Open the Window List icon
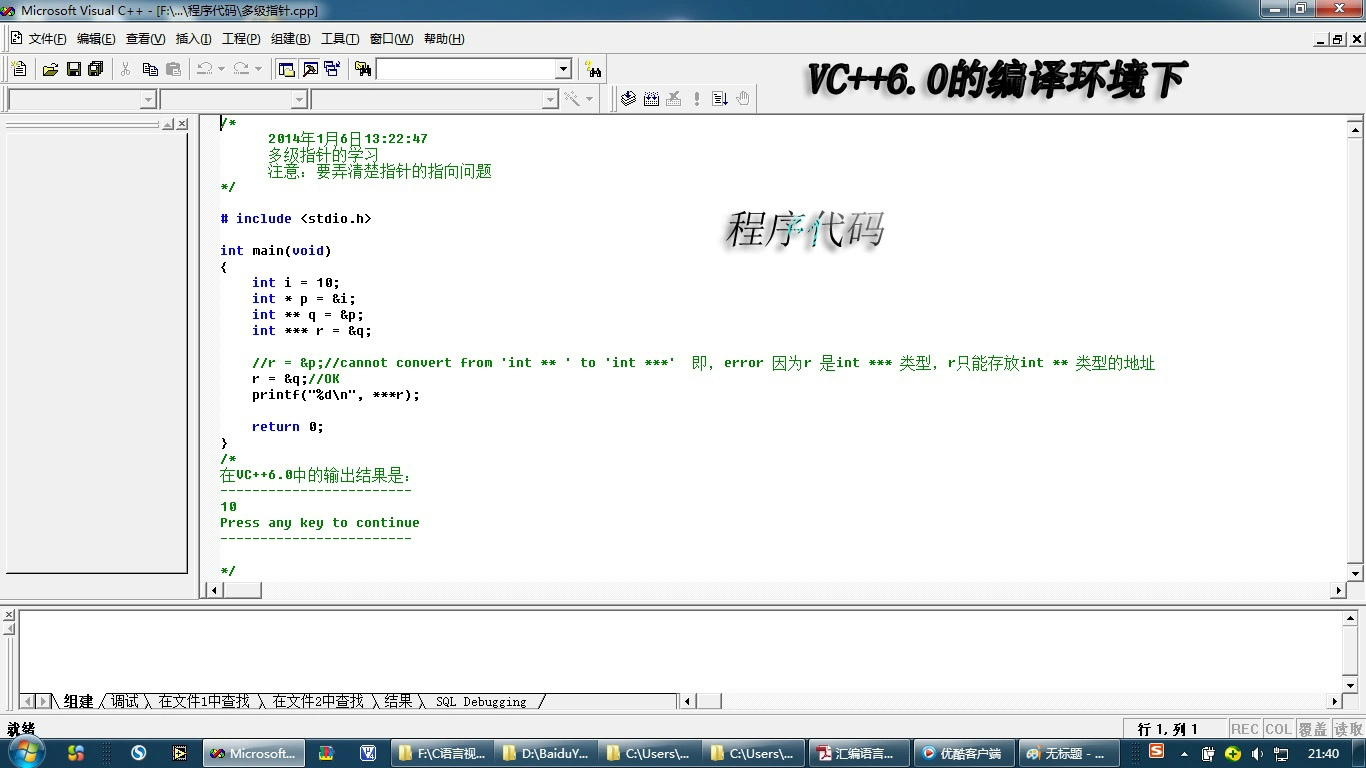Image resolution: width=1366 pixels, height=768 pixels. point(332,69)
